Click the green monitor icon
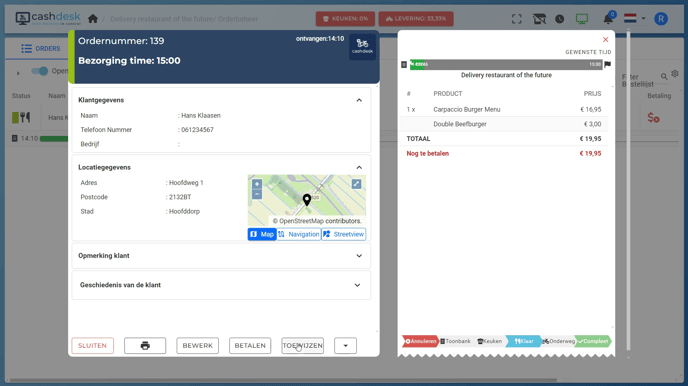The width and height of the screenshot is (688, 386). (582, 19)
